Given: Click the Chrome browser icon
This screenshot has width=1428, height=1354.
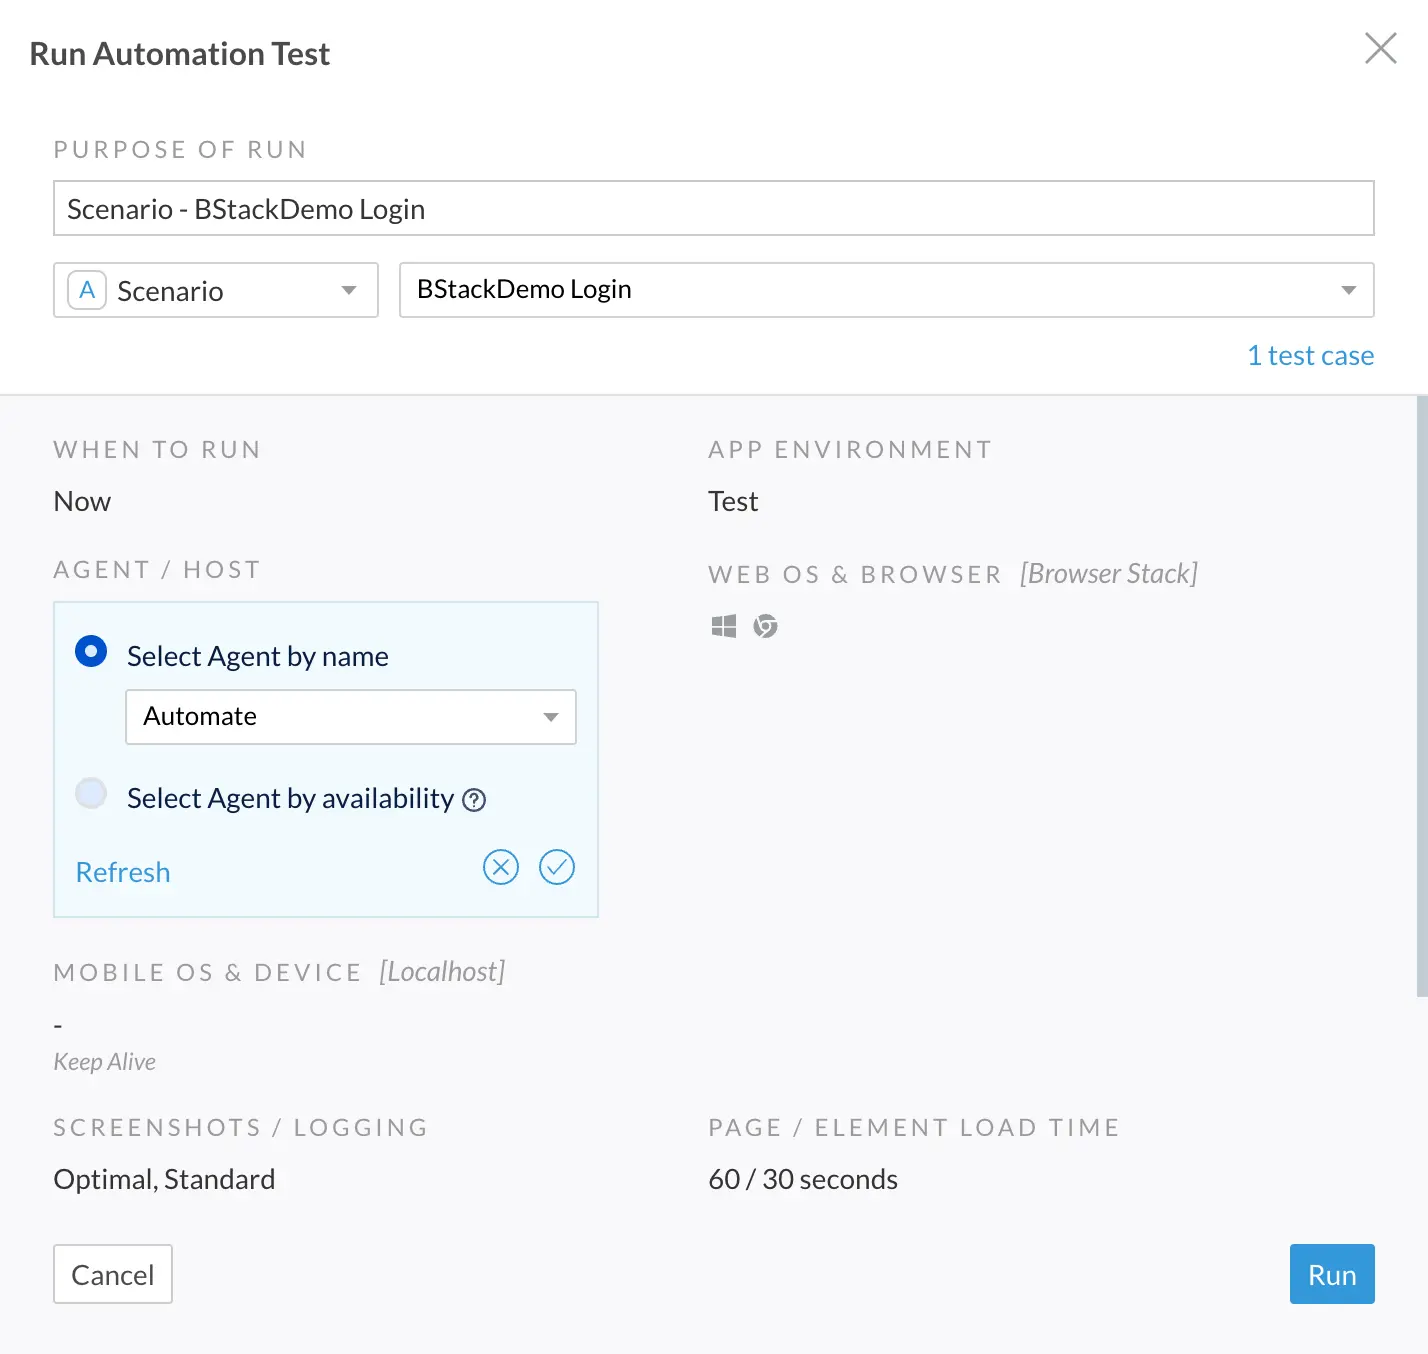Looking at the screenshot, I should [x=765, y=626].
